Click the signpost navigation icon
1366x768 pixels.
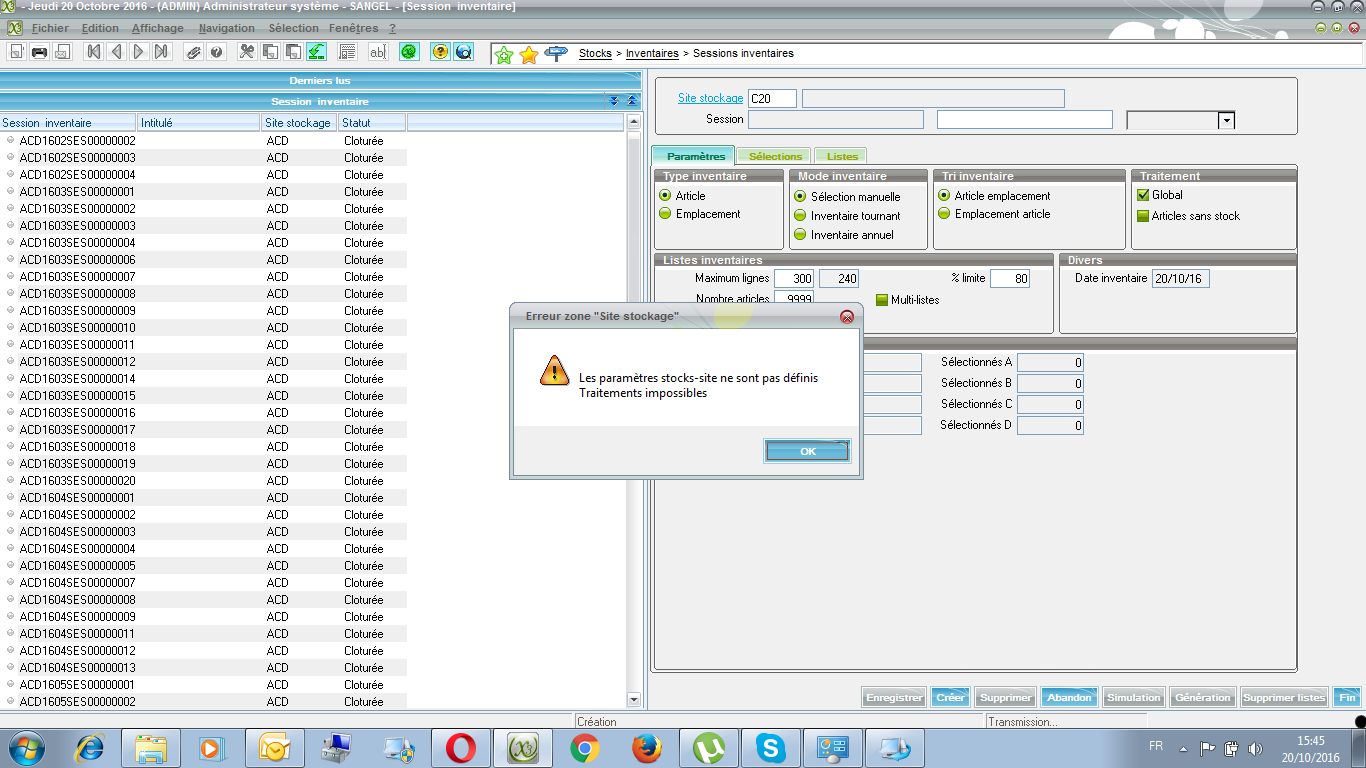[x=556, y=53]
